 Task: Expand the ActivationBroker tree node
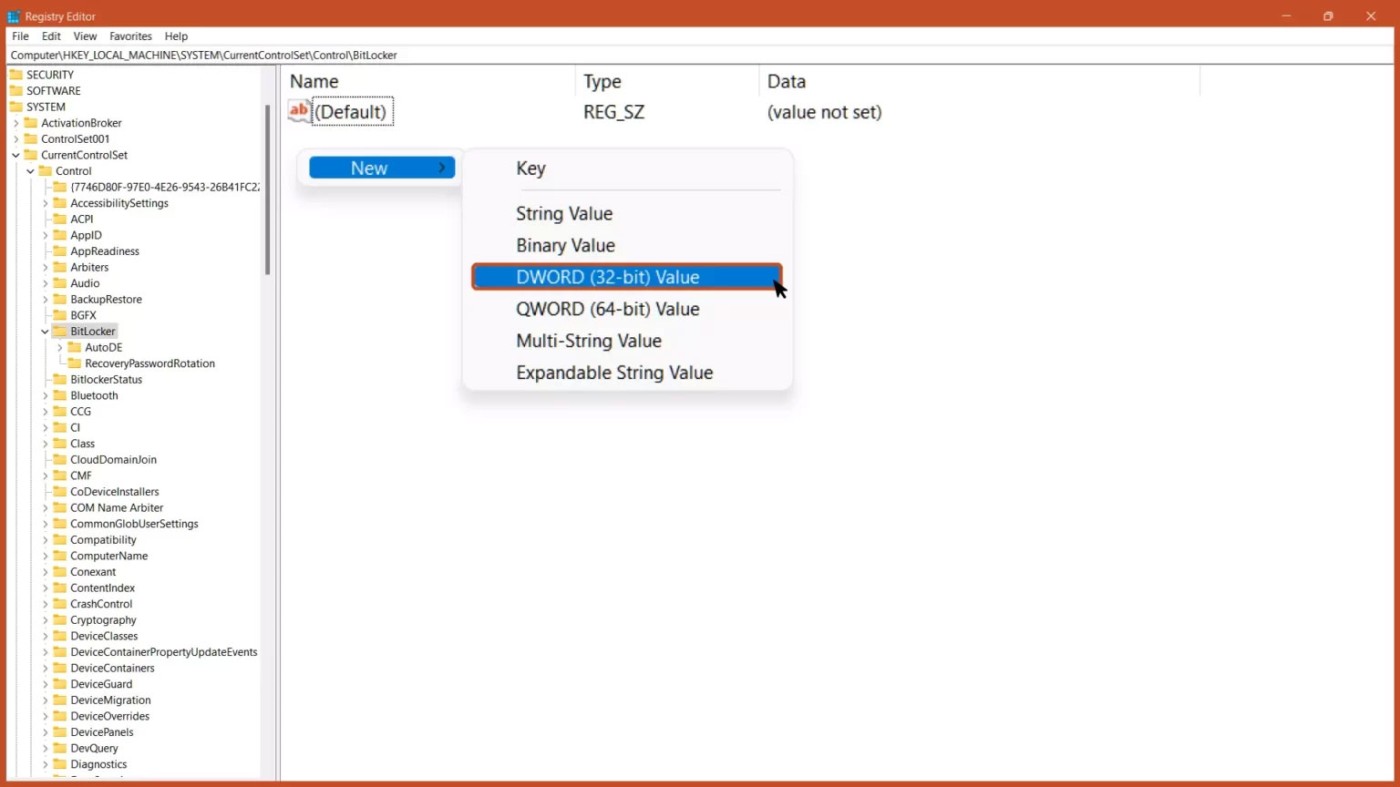(16, 123)
